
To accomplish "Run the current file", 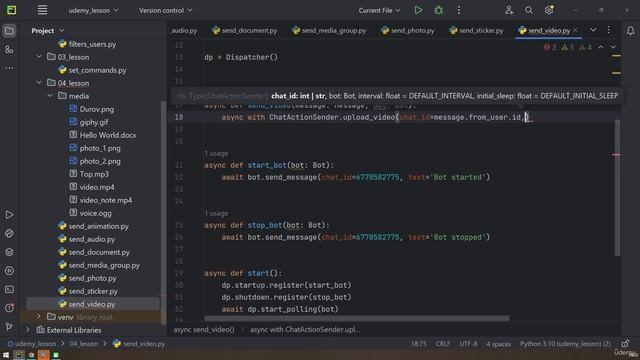I will [418, 10].
